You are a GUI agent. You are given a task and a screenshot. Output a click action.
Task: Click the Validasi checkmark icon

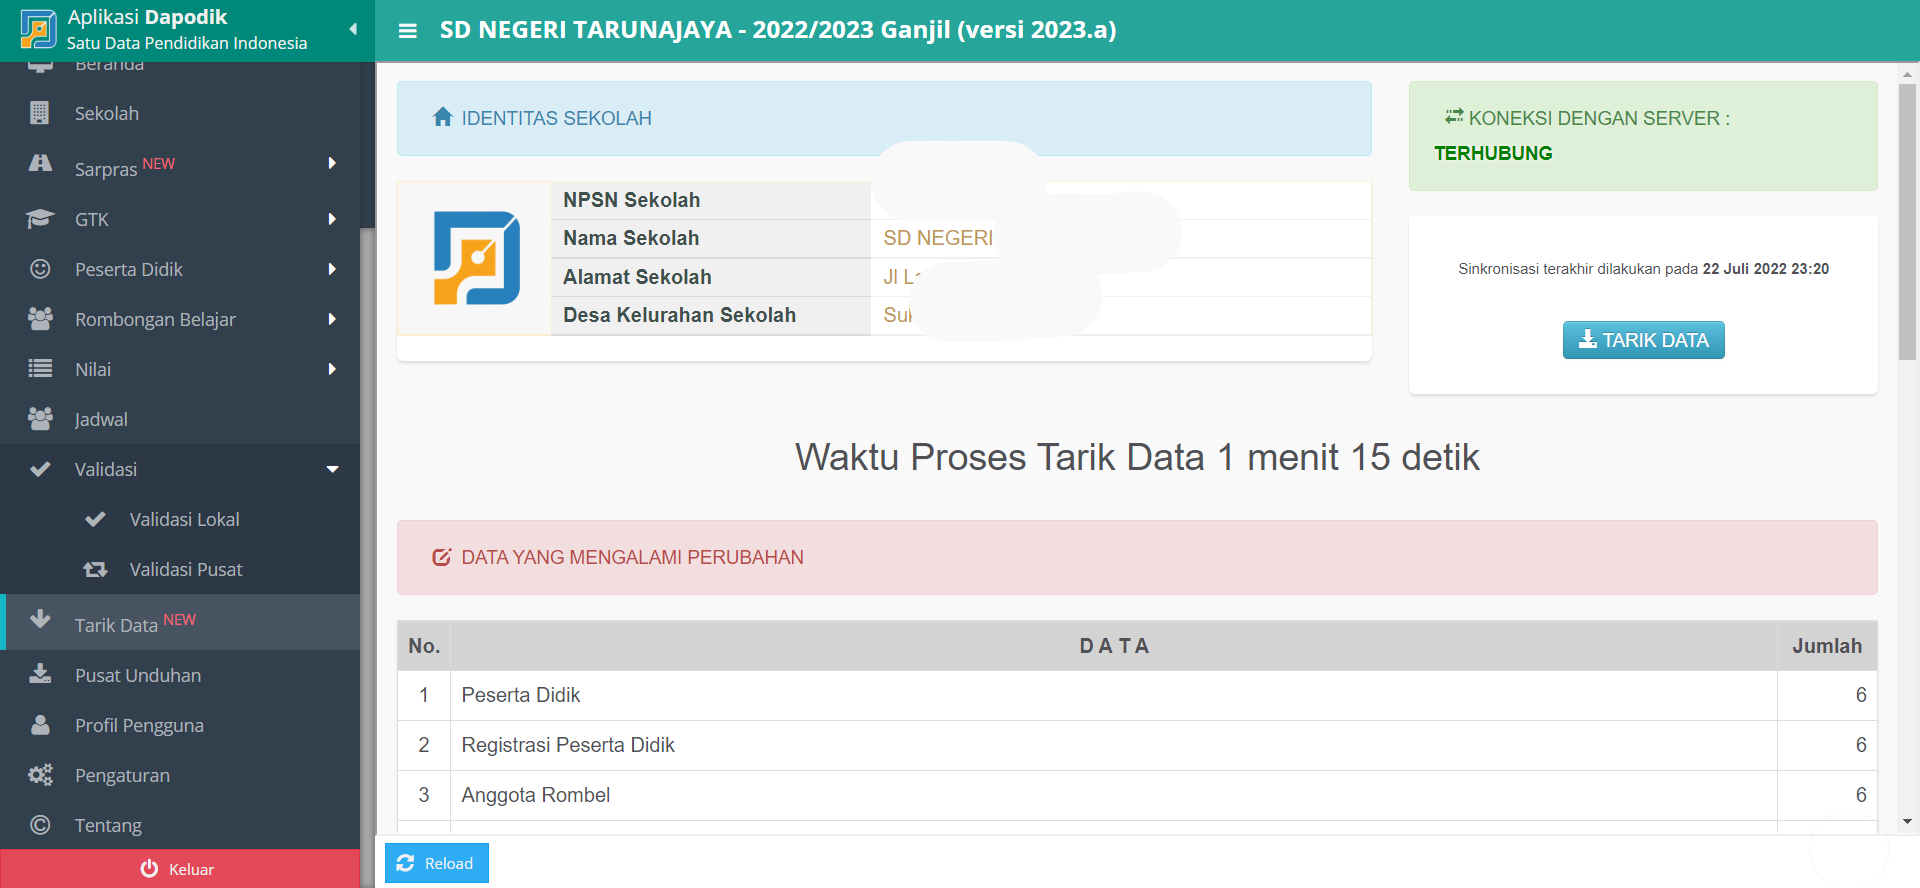click(40, 469)
